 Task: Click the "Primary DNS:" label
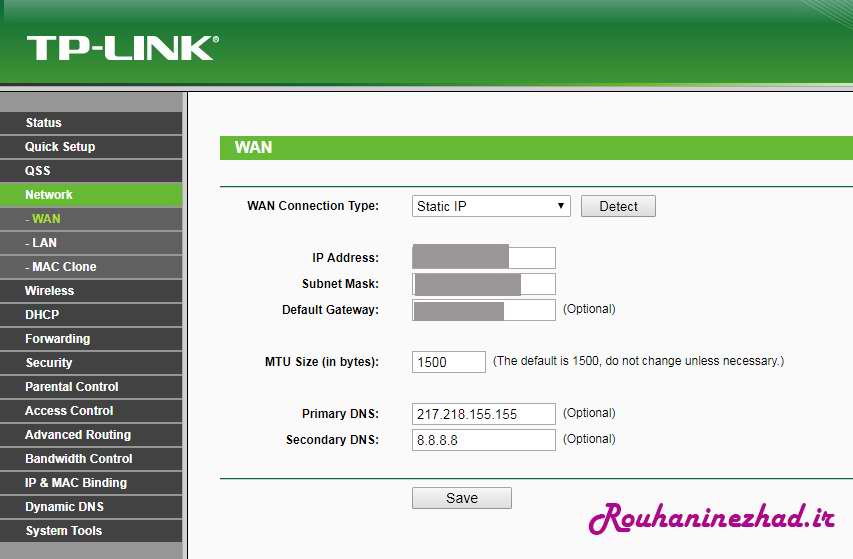(x=340, y=414)
